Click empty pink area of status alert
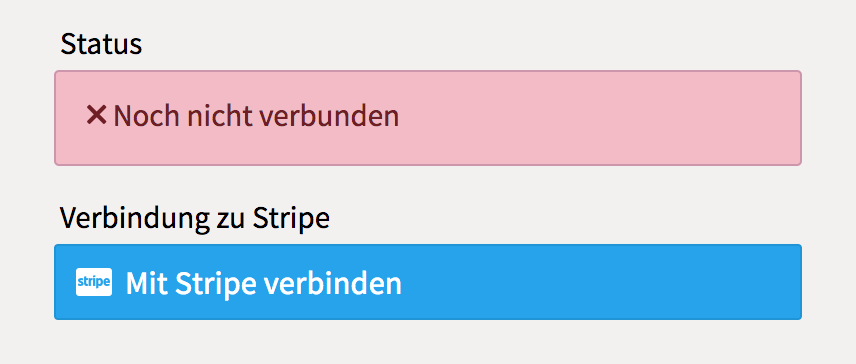 (601, 118)
